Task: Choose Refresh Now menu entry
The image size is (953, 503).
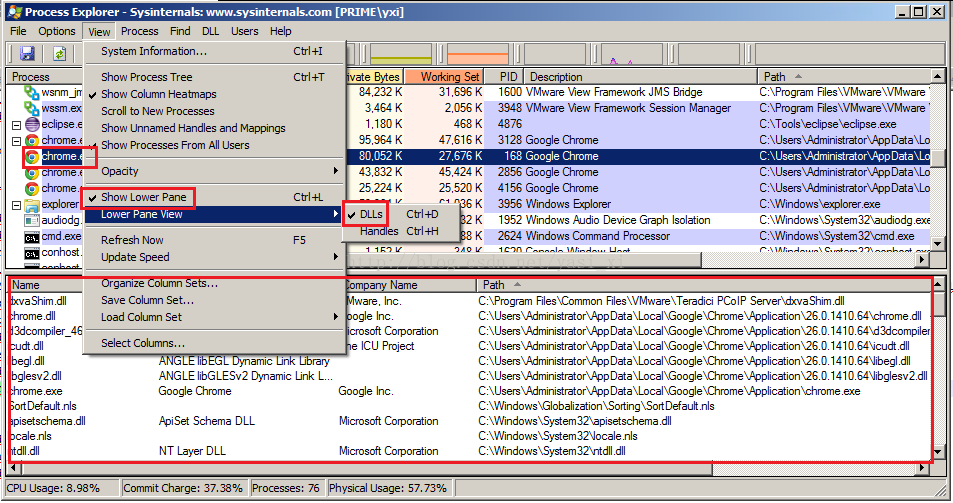Action: pyautogui.click(x=213, y=241)
